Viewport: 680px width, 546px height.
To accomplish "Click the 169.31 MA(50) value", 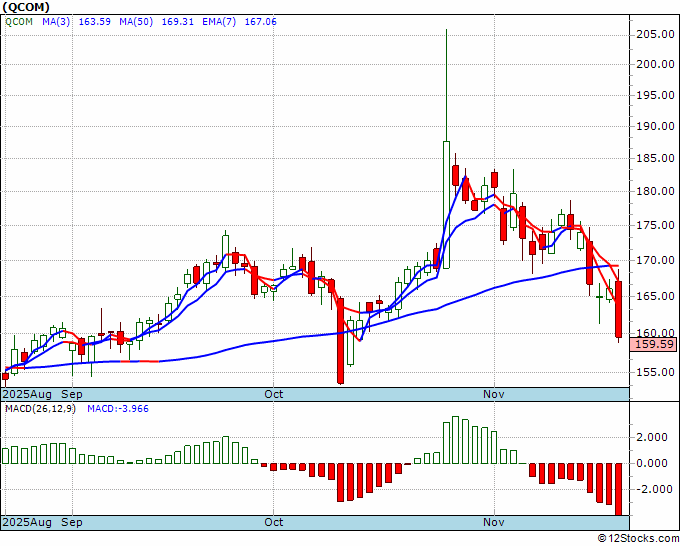I will pyautogui.click(x=177, y=21).
